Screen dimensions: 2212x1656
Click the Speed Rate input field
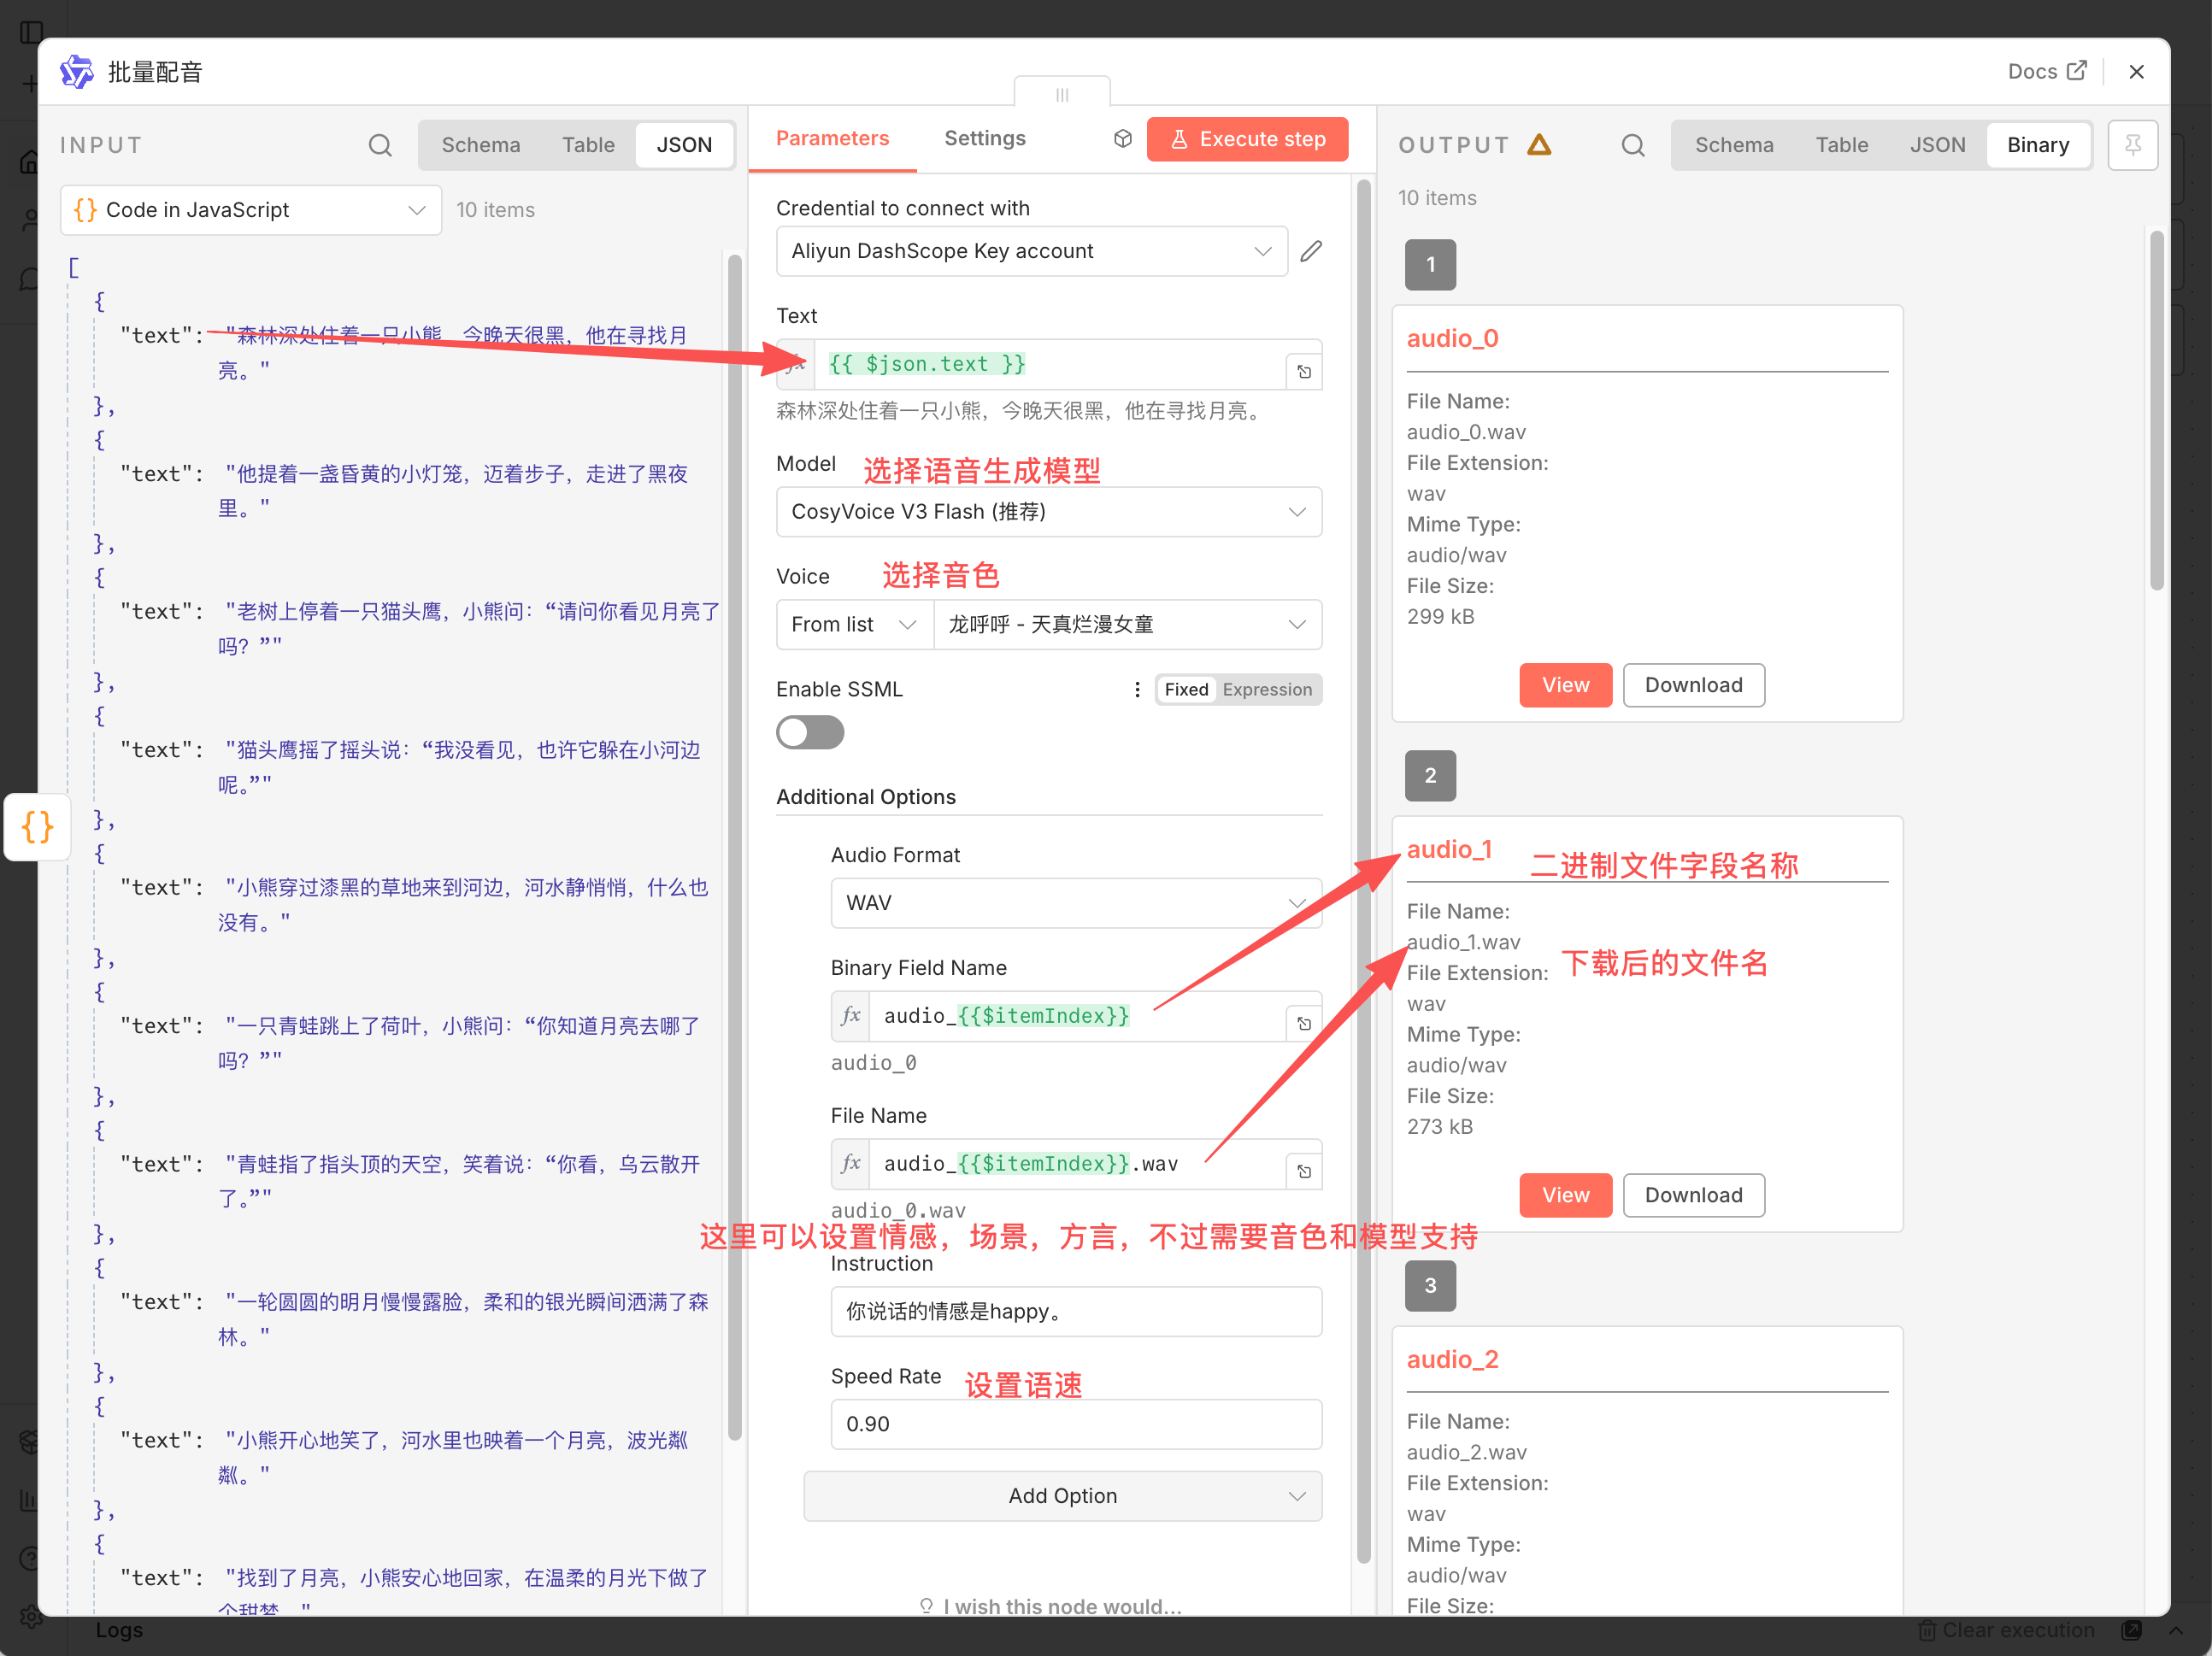(x=1075, y=1423)
